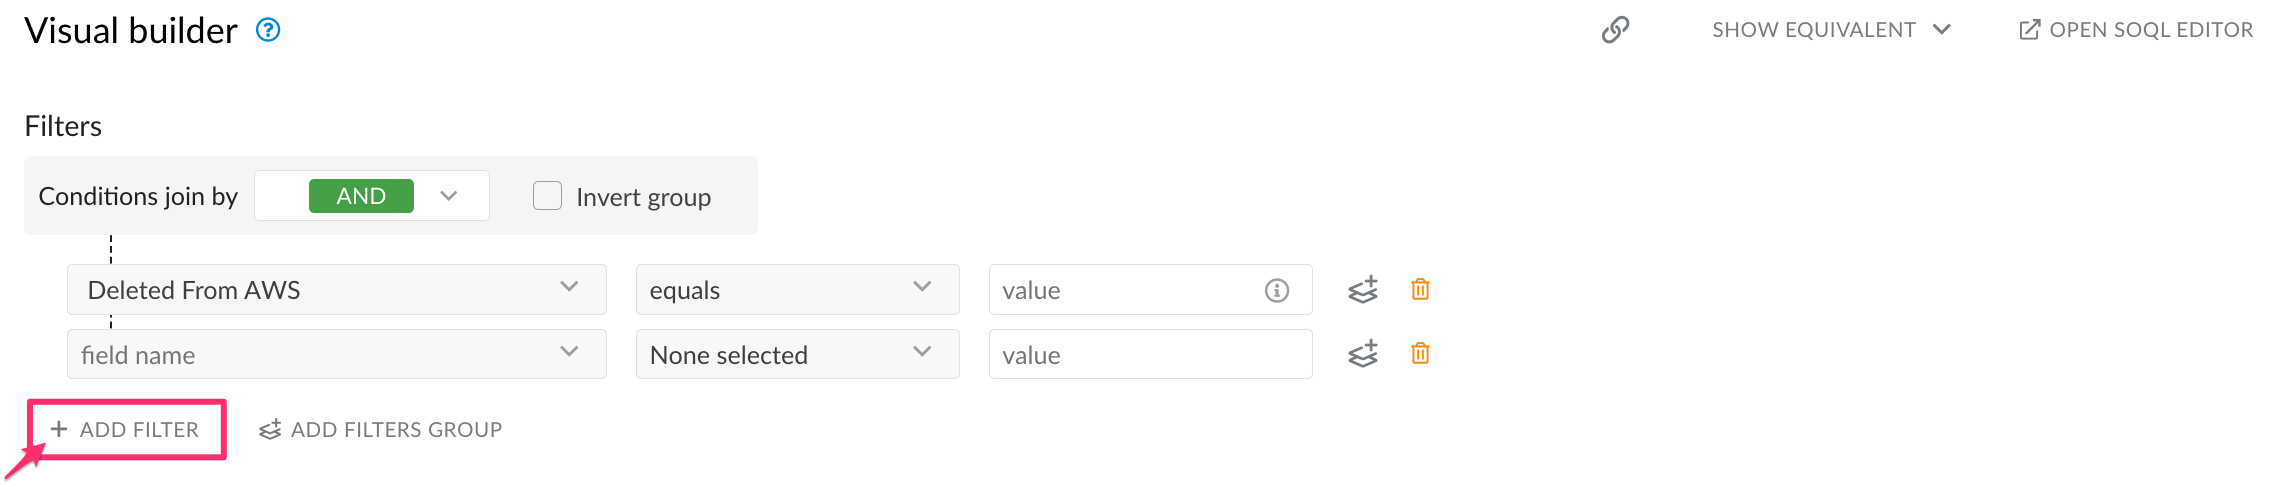The width and height of the screenshot is (2270, 487).
Task: Click the copy link chain icon
Action: click(x=1615, y=30)
